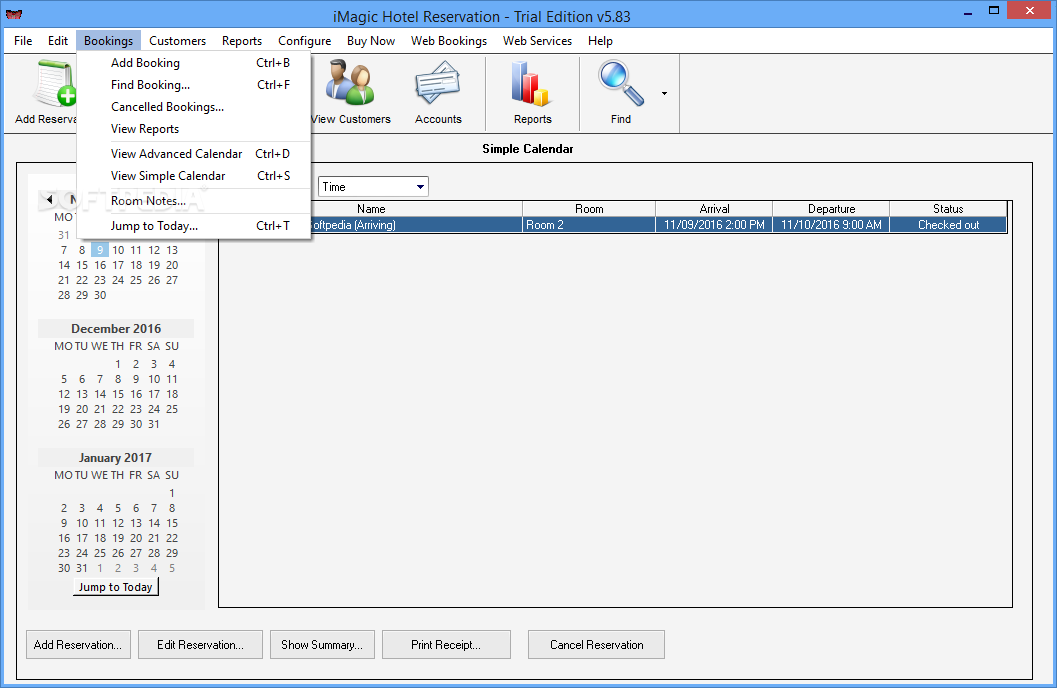
Task: Select January 29 in the calendar
Action: [x=172, y=553]
